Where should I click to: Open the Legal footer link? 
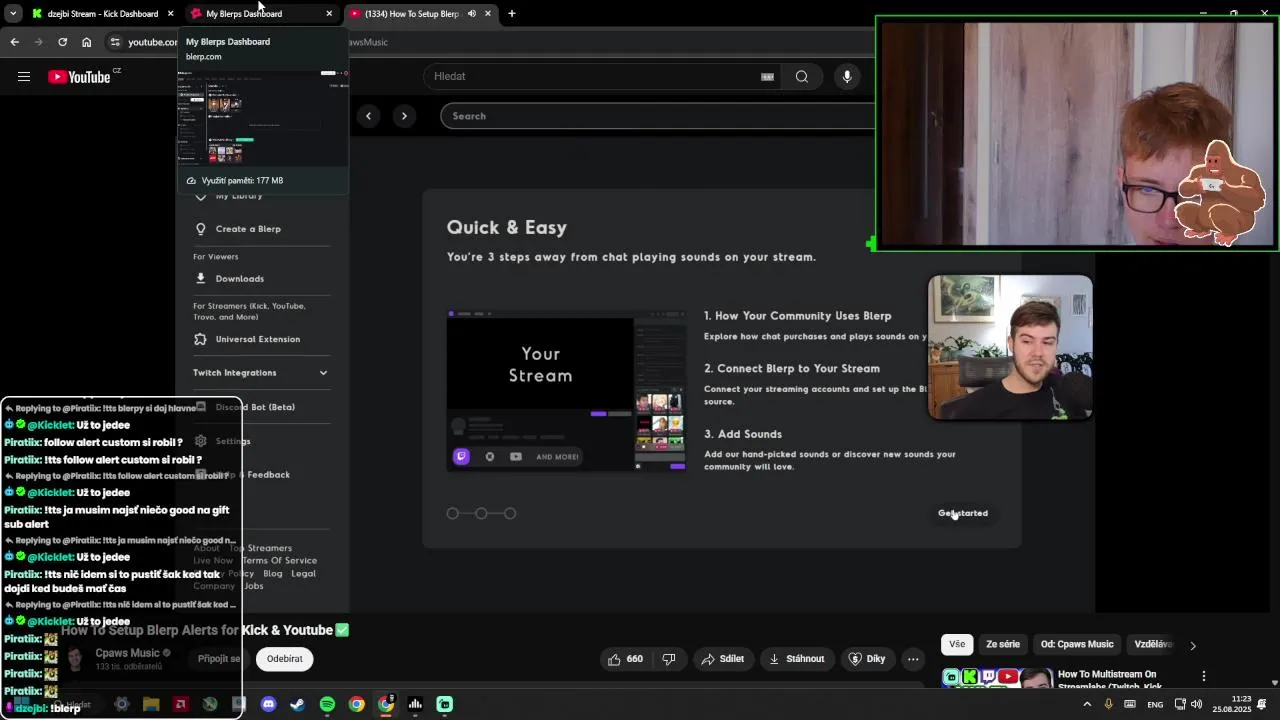tap(303, 574)
